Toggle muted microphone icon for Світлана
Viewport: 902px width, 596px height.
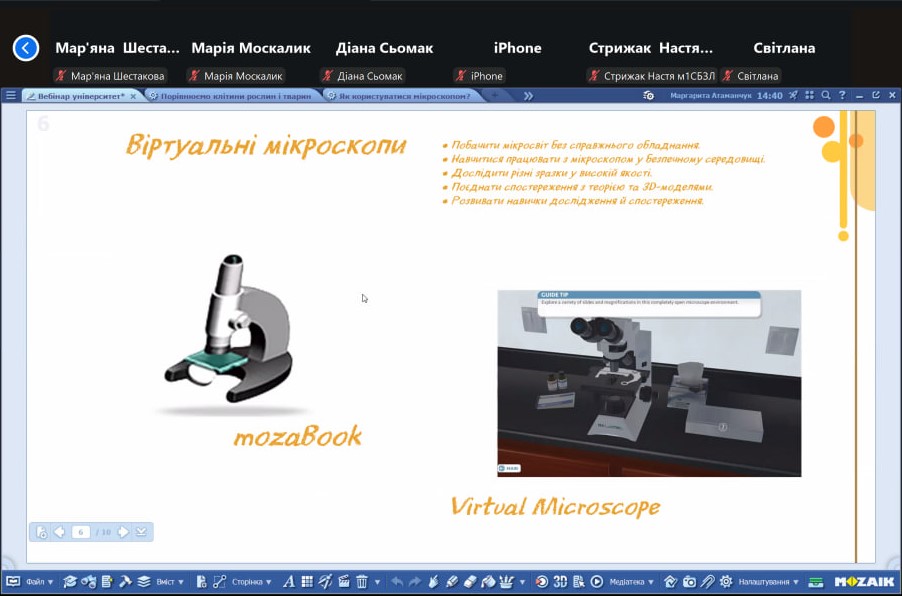pos(728,76)
